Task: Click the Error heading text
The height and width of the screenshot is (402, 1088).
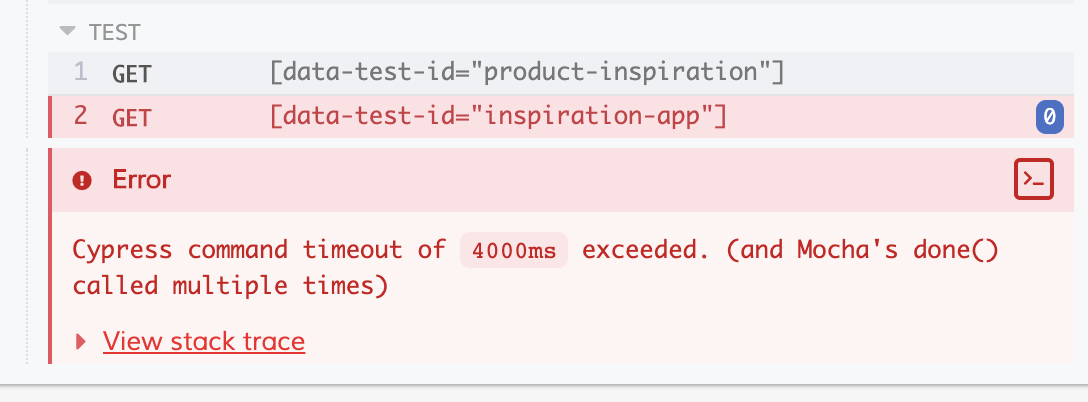Action: coord(142,180)
